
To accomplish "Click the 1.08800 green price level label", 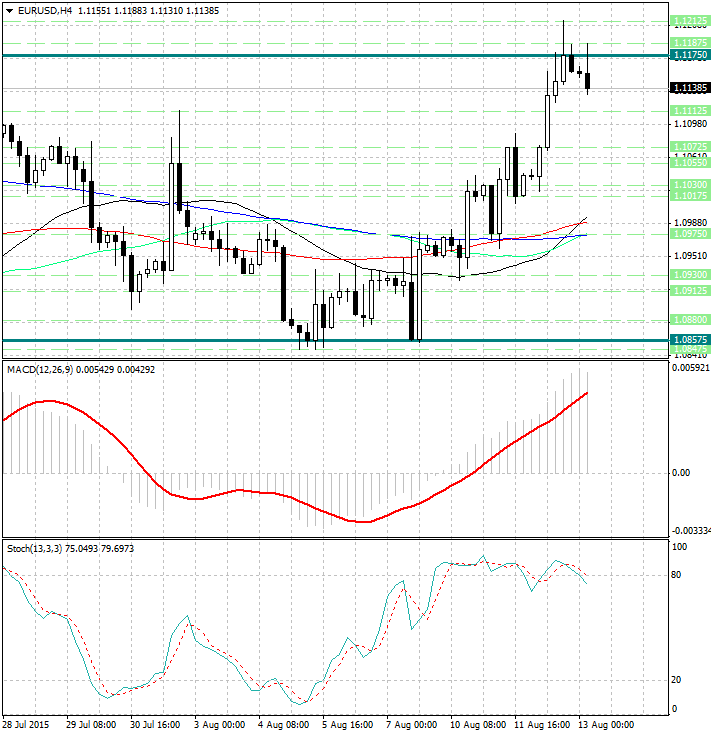I will (x=690, y=320).
